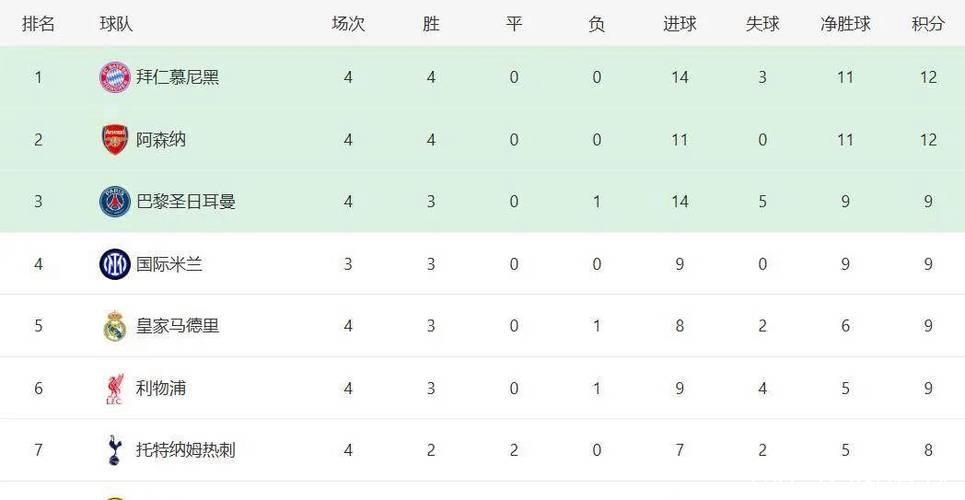Click the 进球 column header

[x=679, y=23]
